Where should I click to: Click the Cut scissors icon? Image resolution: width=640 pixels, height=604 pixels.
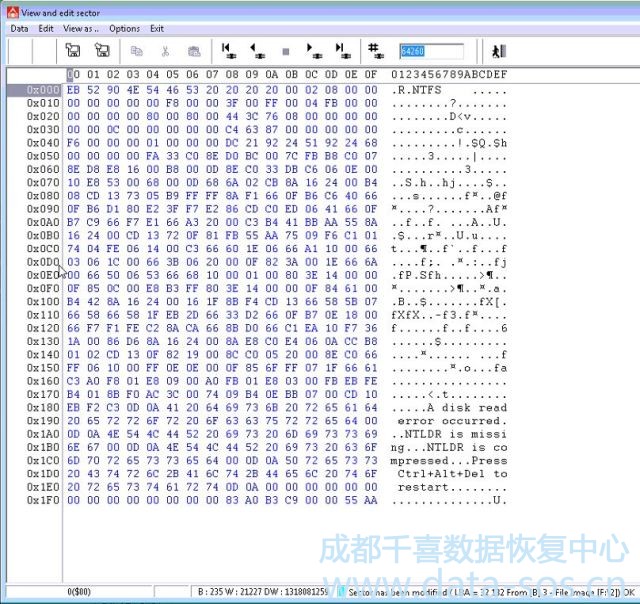pos(165,51)
